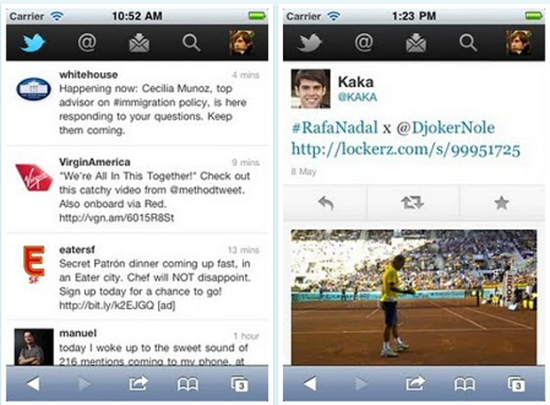Viewport: 550px width, 405px height.
Task: View the tennis match photo
Action: (x=414, y=297)
